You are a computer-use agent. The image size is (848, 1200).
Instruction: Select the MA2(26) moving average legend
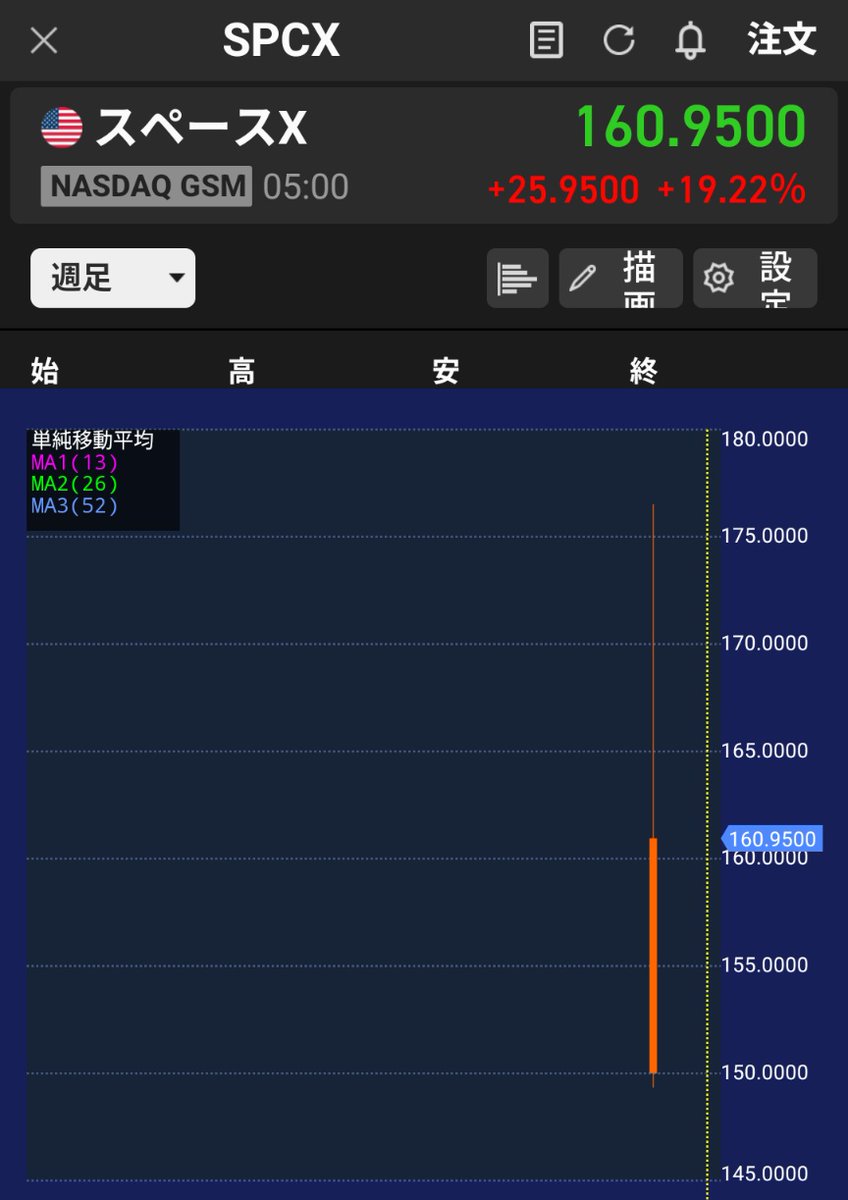click(x=75, y=484)
